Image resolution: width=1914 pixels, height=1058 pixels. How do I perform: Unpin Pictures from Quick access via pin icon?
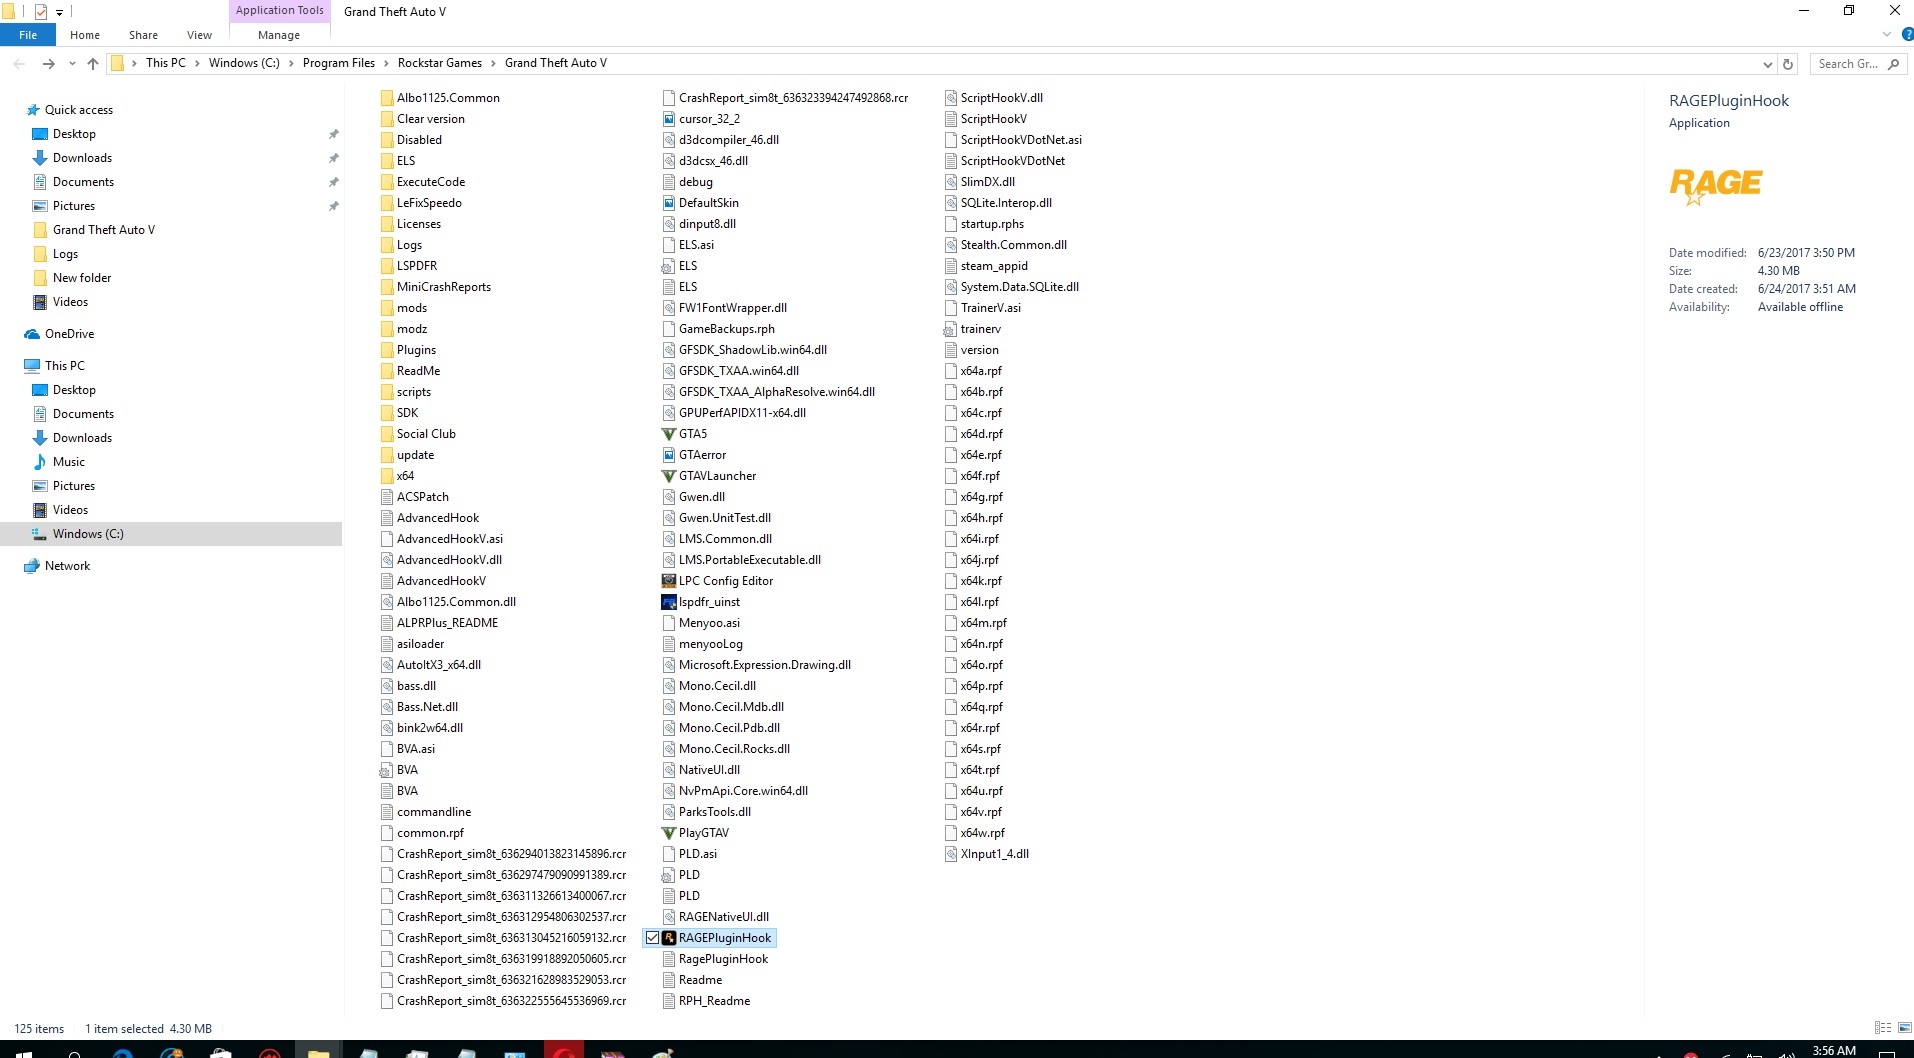333,206
